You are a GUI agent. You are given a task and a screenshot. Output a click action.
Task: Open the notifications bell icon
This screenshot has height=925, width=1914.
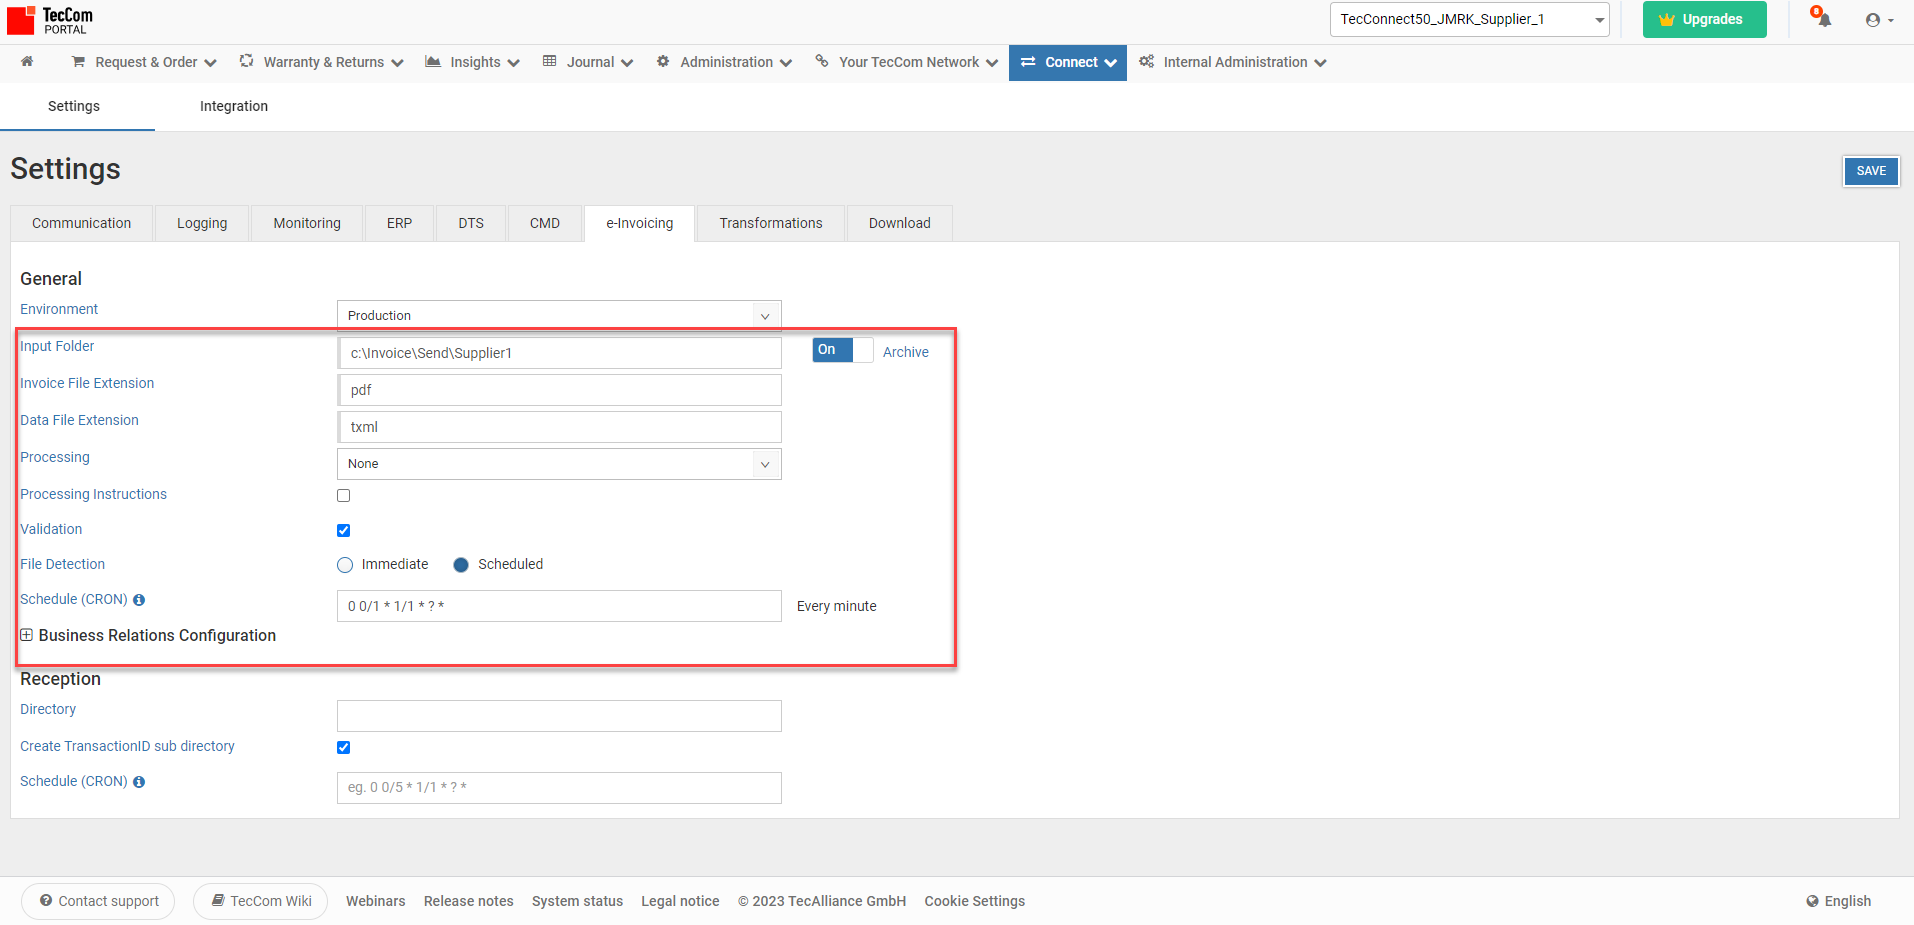1823,19
